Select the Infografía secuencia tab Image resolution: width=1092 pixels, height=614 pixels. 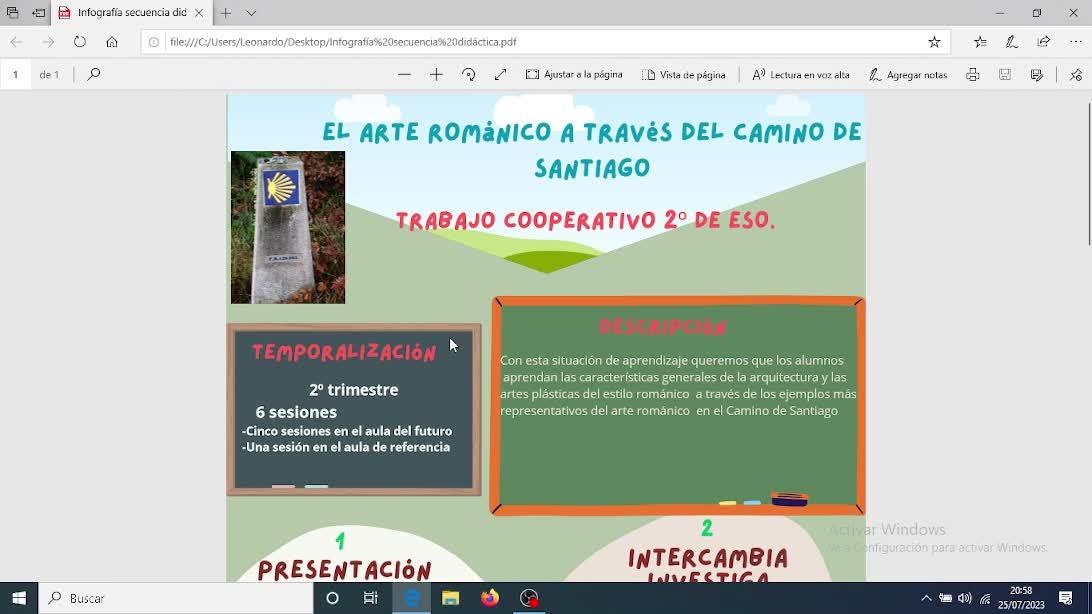(x=130, y=13)
